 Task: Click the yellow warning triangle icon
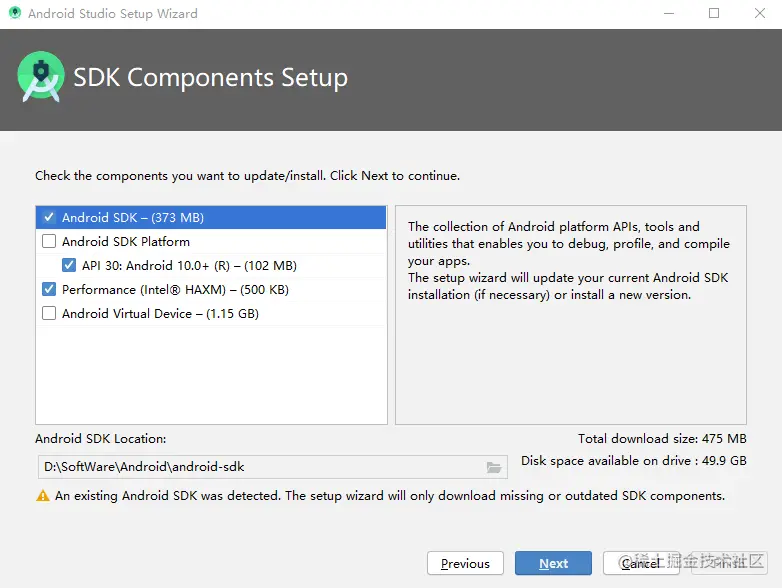pyautogui.click(x=43, y=496)
